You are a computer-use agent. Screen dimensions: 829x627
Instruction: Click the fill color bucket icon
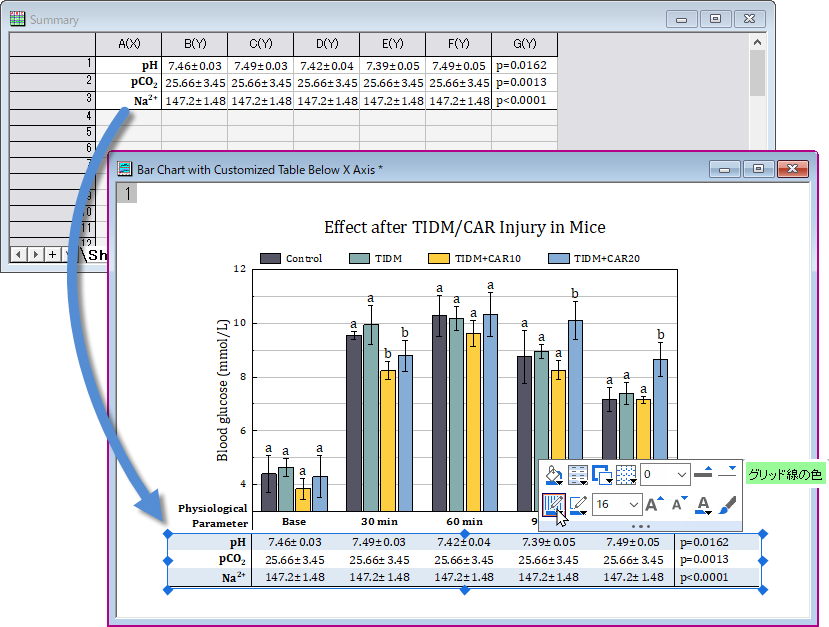pos(554,475)
